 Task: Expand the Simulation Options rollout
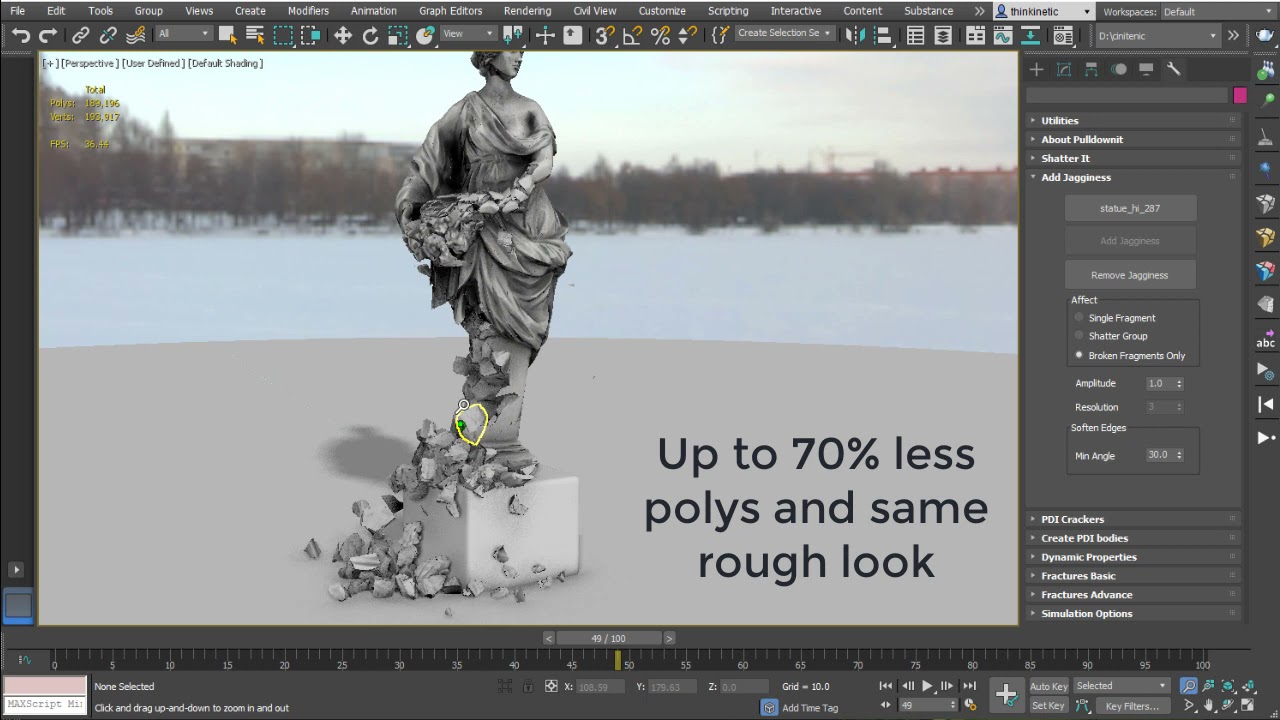(1086, 613)
